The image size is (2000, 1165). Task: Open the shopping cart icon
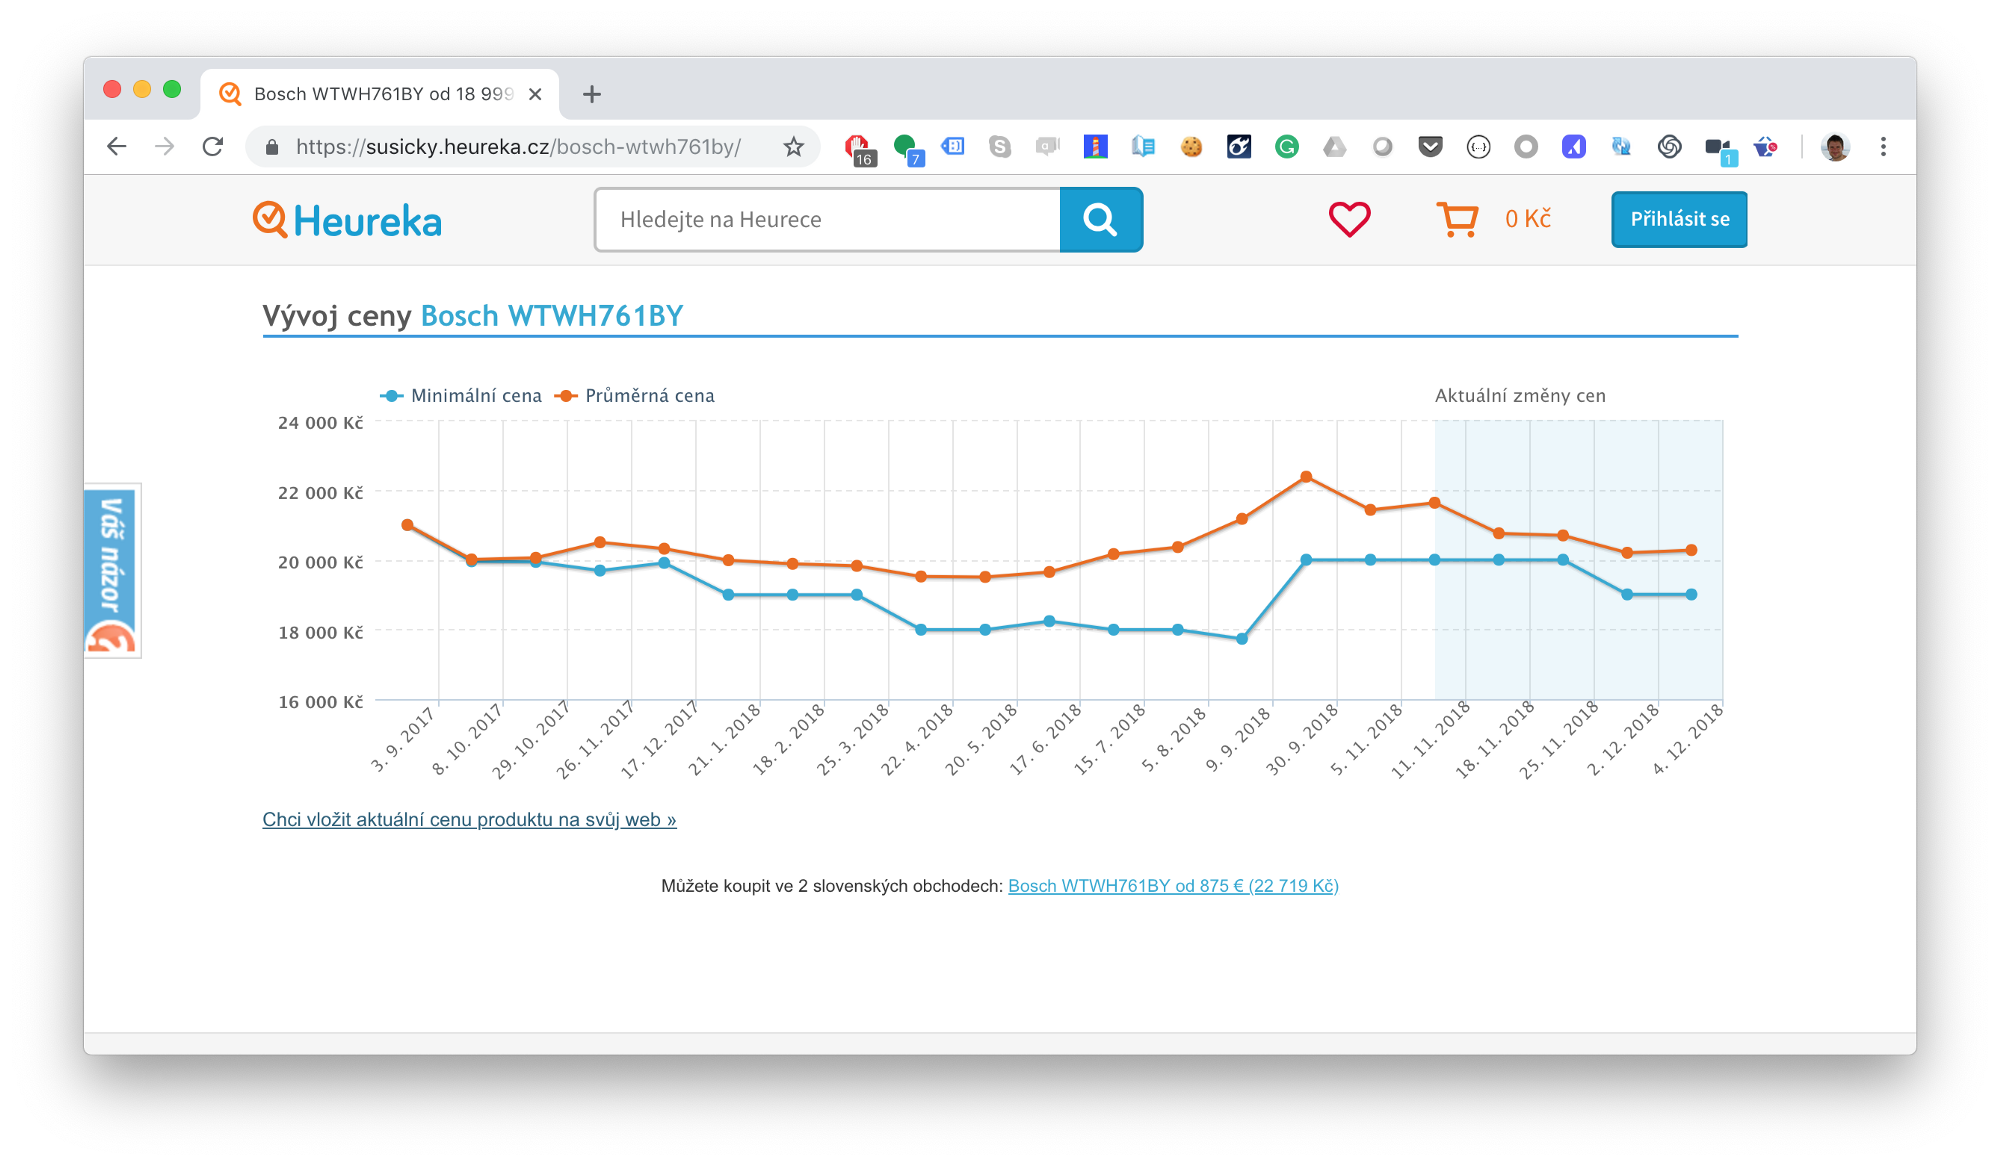1457,219
